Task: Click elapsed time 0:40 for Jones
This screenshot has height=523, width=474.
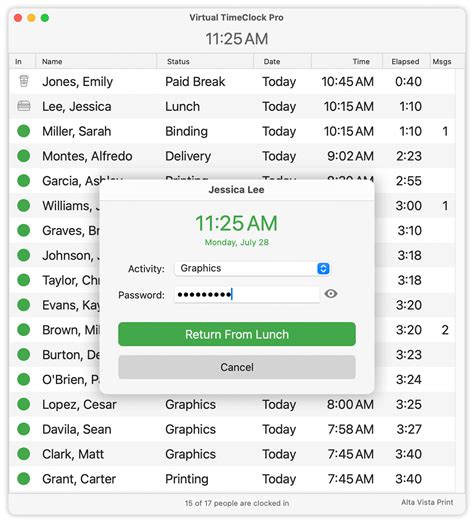Action: 408,81
